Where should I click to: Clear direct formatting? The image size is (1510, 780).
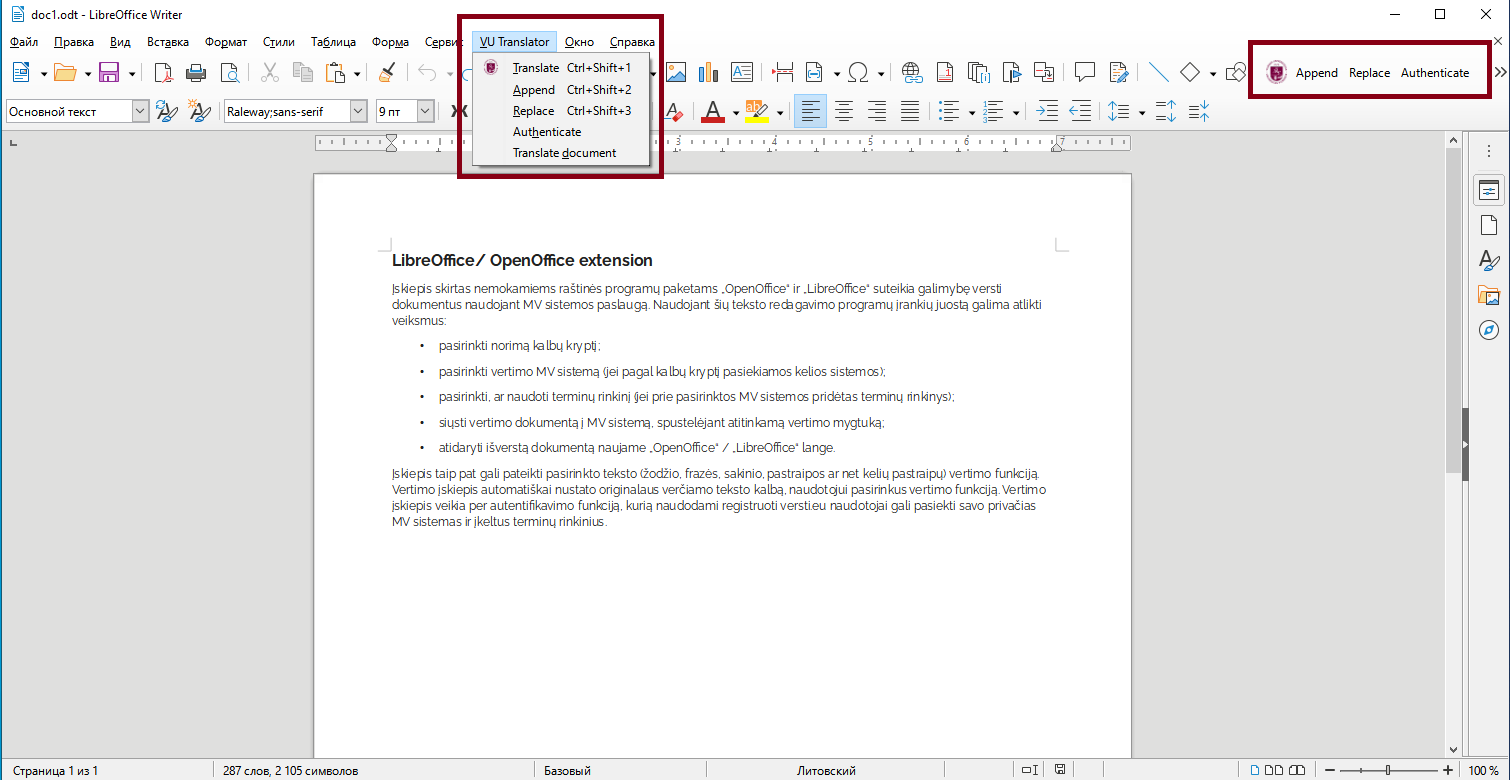[675, 111]
